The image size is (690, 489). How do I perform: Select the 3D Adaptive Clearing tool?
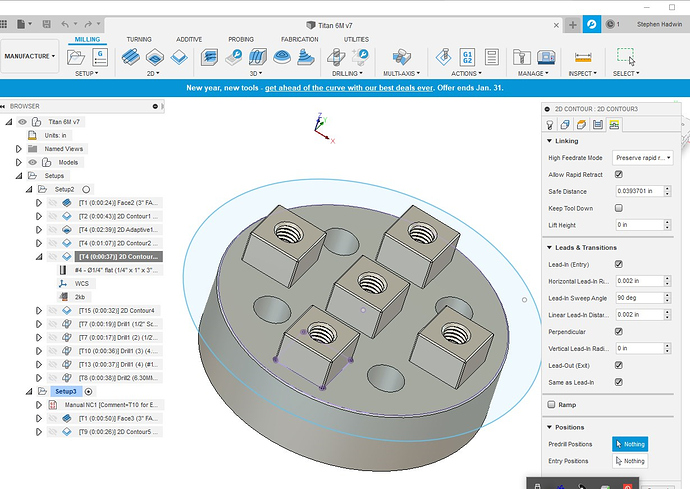(x=209, y=57)
